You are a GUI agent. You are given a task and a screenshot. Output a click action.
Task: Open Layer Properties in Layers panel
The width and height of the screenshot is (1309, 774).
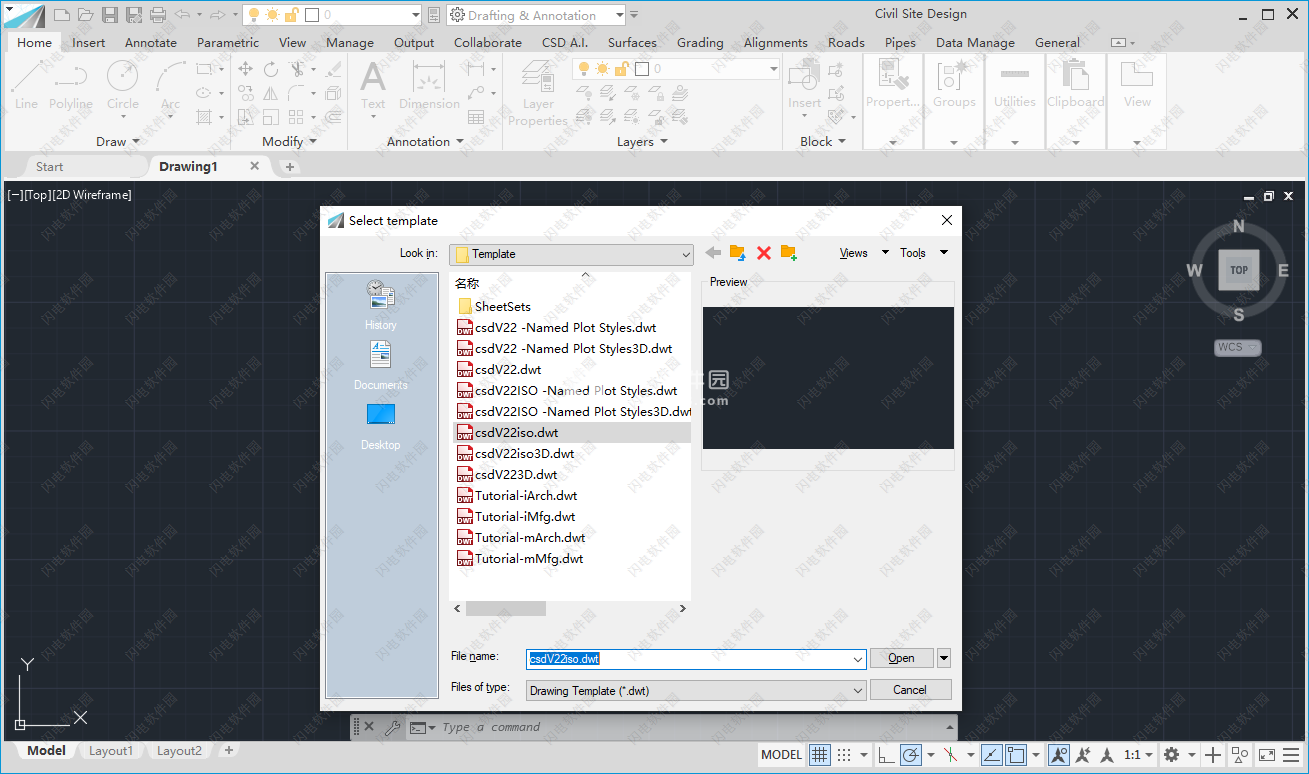coord(538,93)
